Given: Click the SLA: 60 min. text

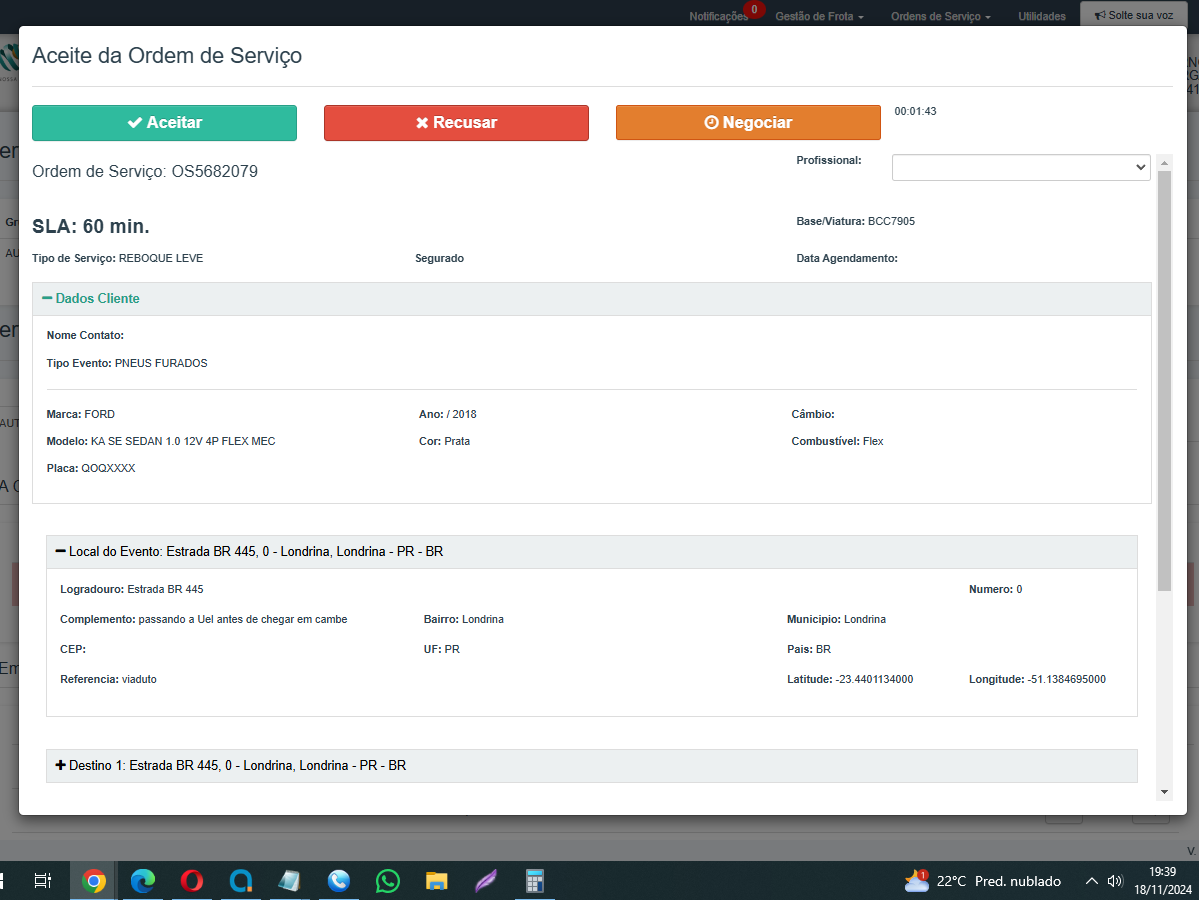Looking at the screenshot, I should 90,226.
